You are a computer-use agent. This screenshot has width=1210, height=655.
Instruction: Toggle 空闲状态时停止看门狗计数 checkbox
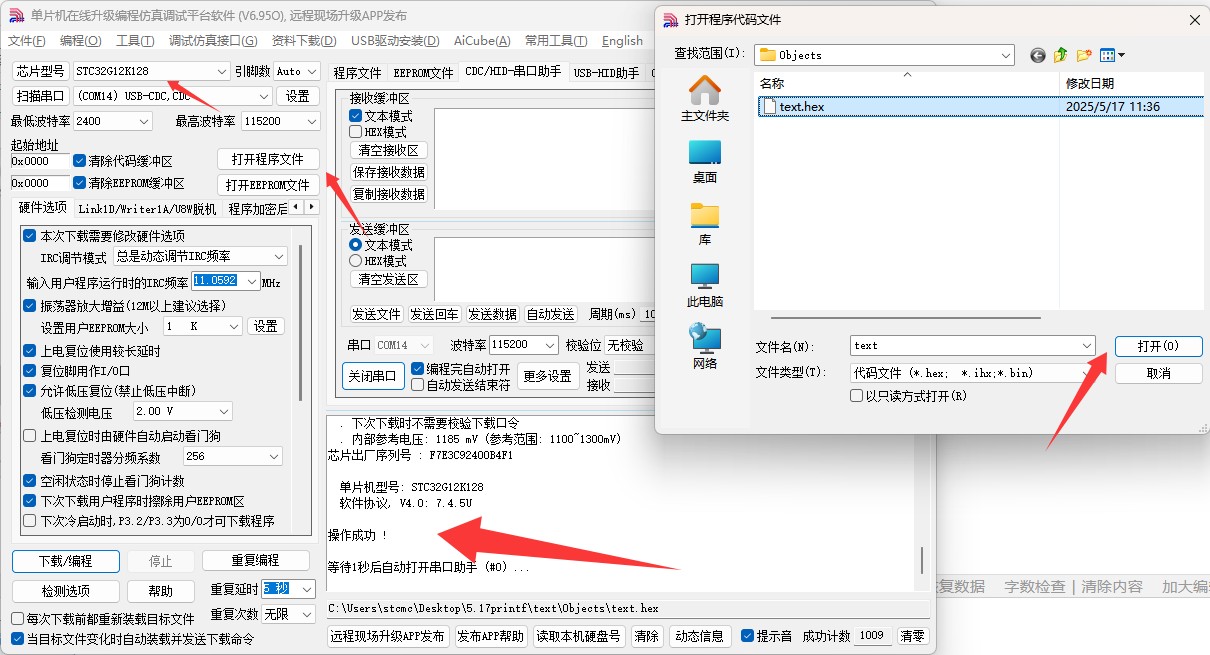(x=30, y=481)
